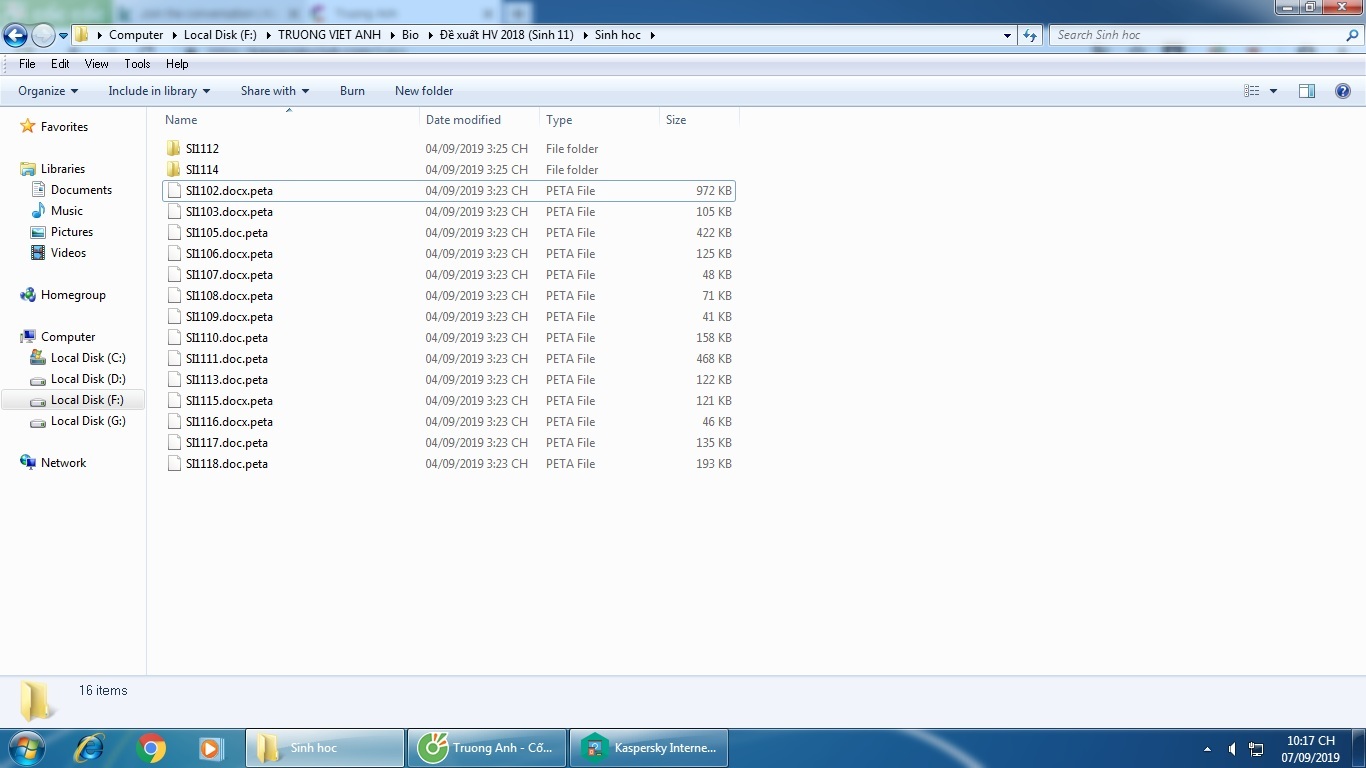Open the Help menu
This screenshot has width=1366, height=768.
point(177,64)
